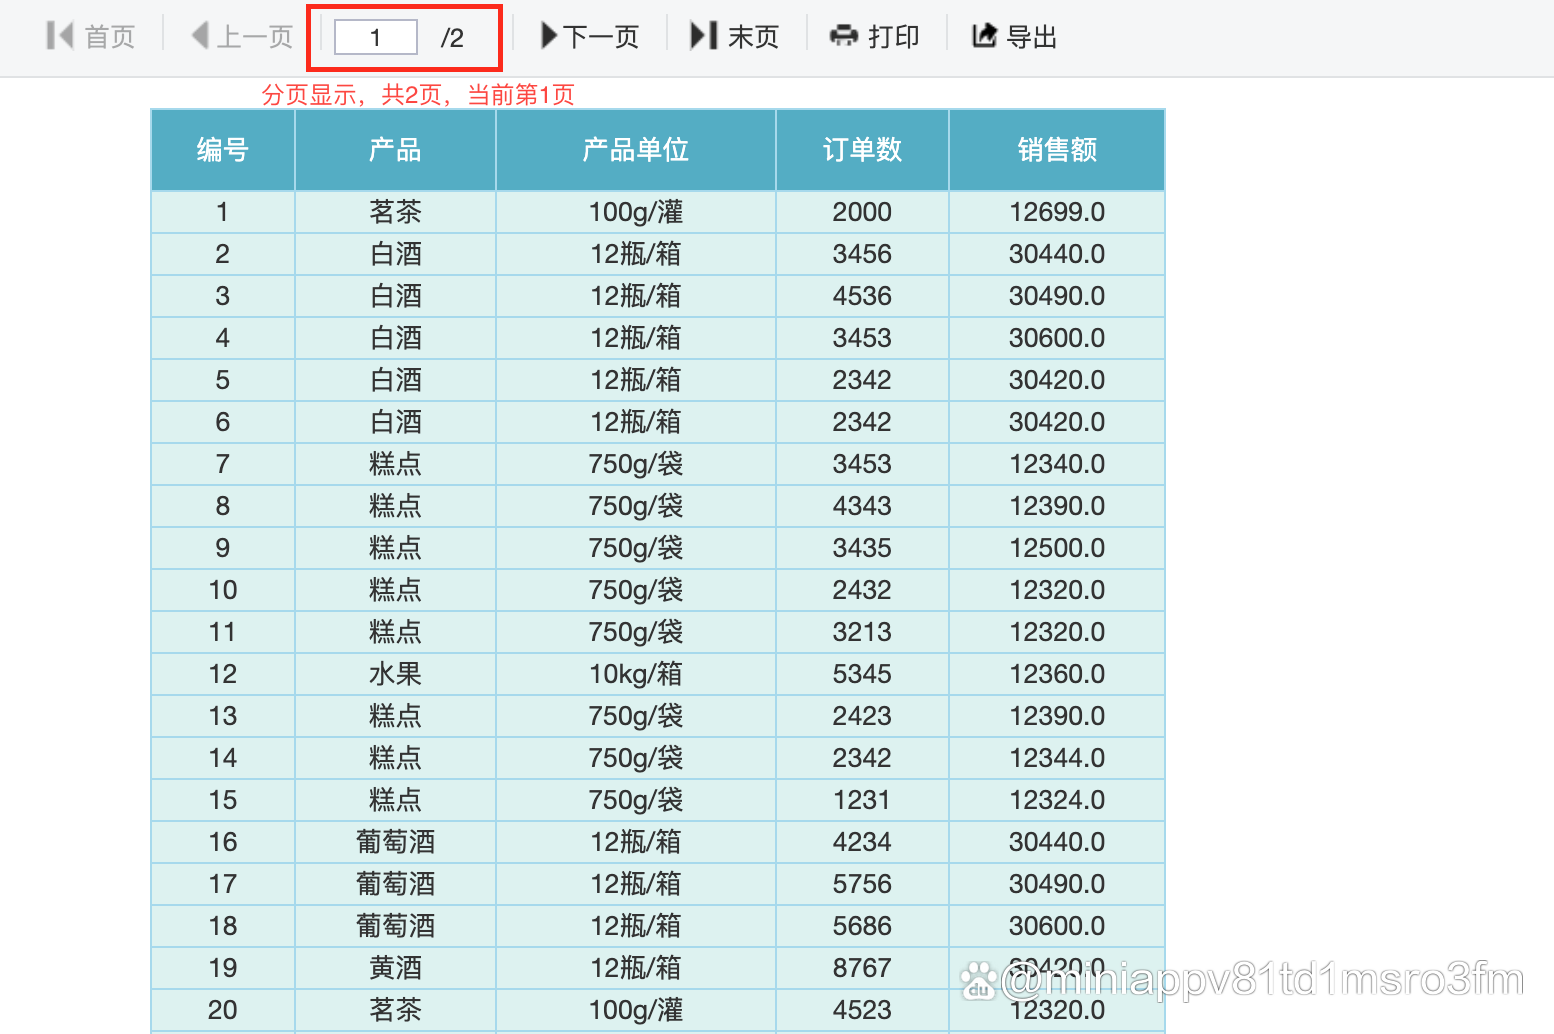Select order count 1231
The image size is (1554, 1034).
coord(862,800)
